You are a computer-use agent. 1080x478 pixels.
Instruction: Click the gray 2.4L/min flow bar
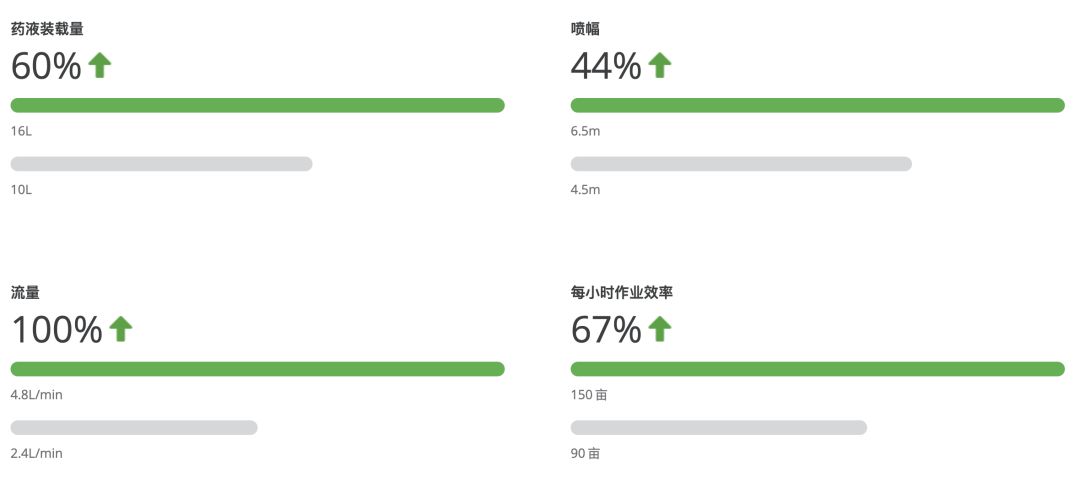[x=134, y=428]
